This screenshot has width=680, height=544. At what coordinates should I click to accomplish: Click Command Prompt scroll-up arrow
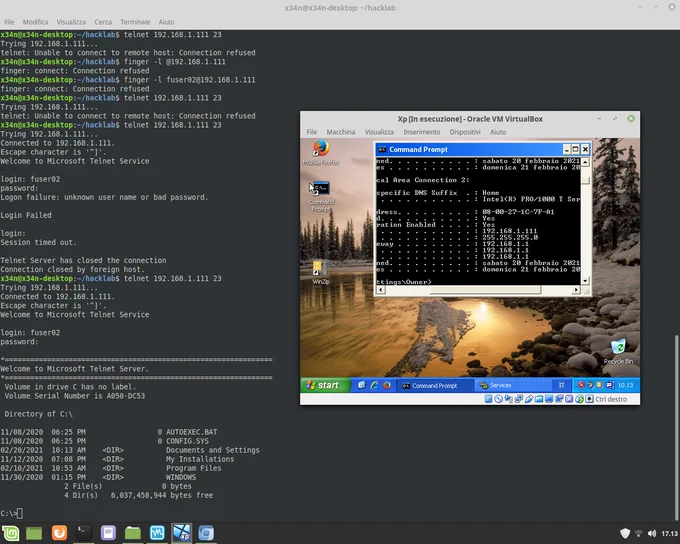(585, 162)
